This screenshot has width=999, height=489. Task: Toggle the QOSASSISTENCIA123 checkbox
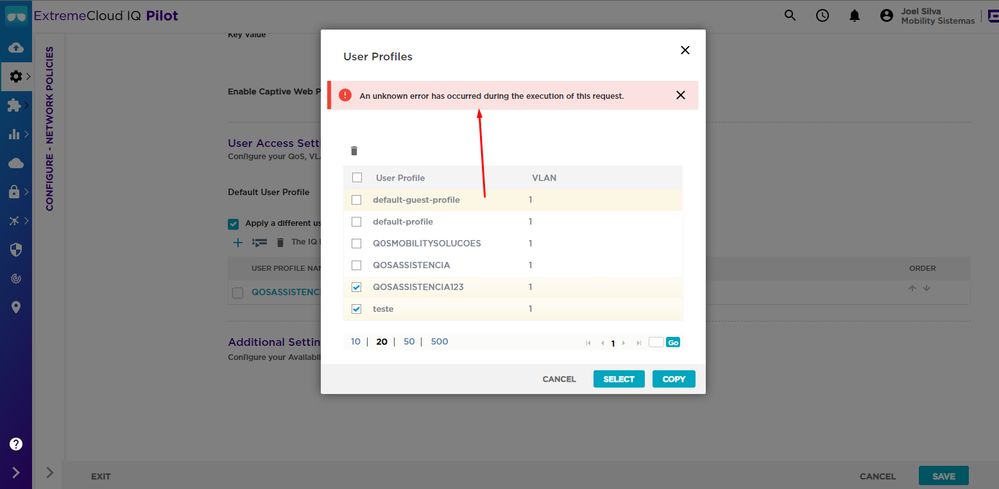click(357, 287)
